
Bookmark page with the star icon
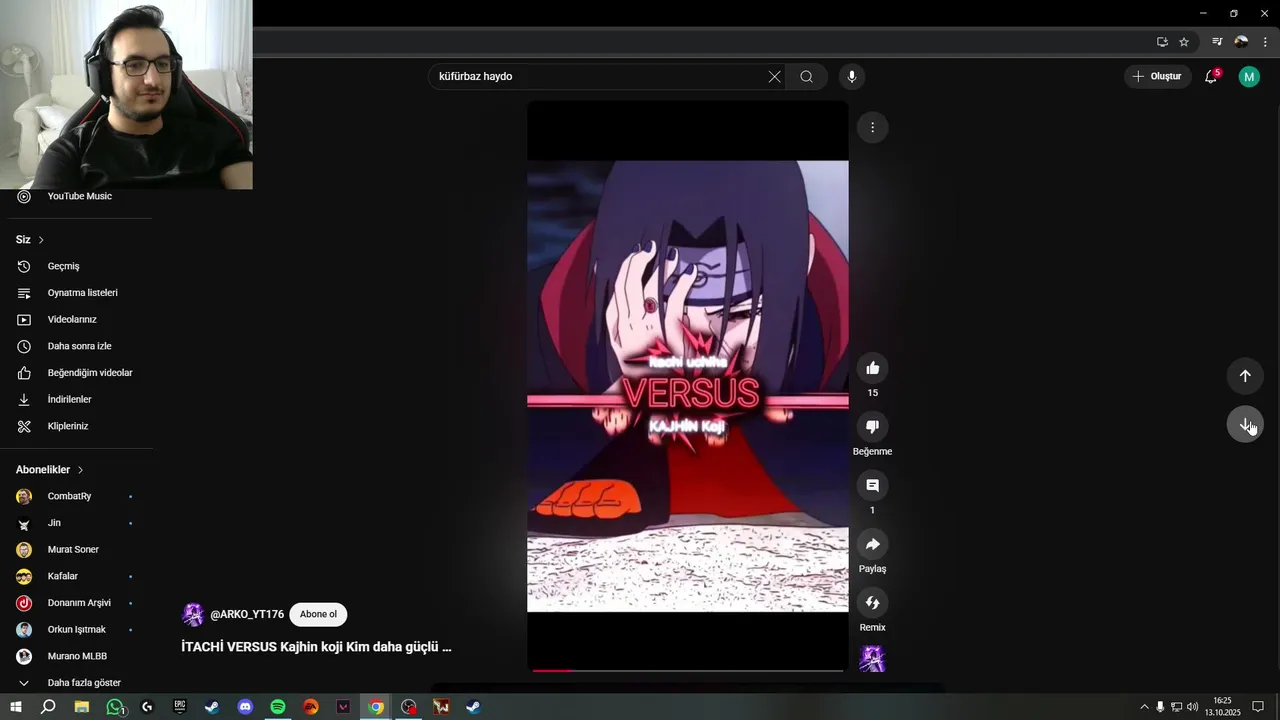(1184, 42)
